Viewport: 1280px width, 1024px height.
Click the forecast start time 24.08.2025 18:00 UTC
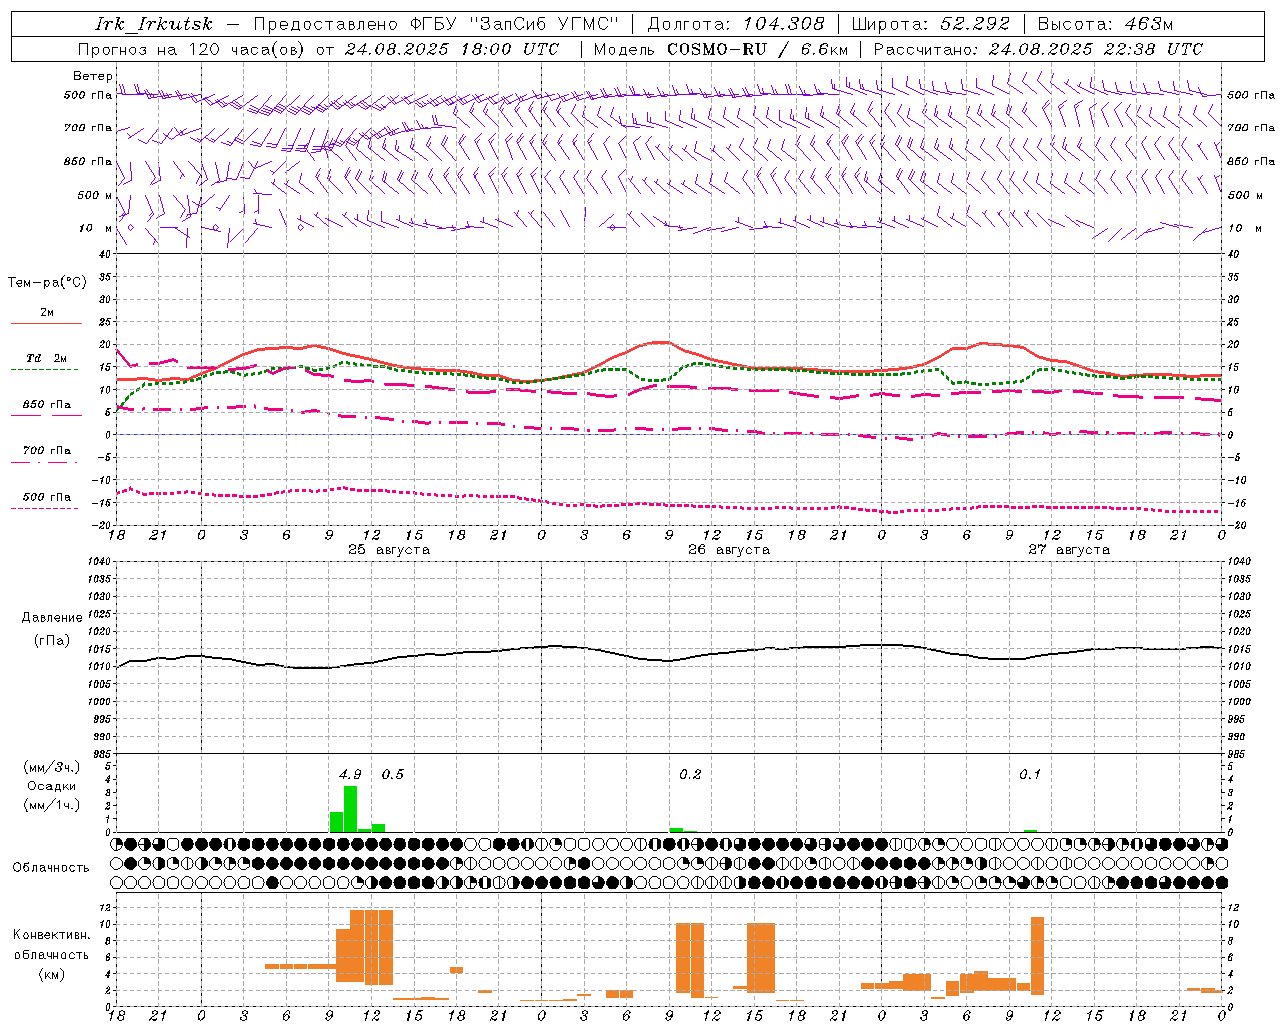(x=452, y=49)
